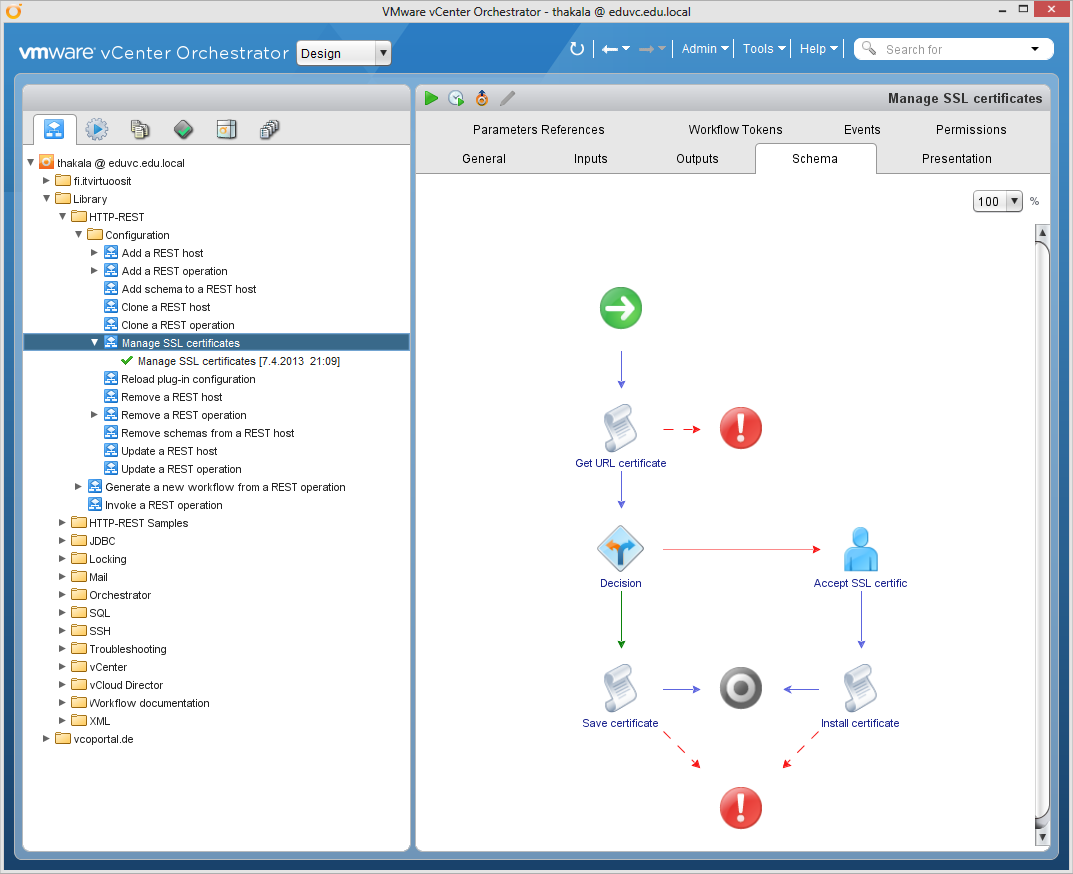Viewport: 1073px width, 874px height.
Task: Click the search magnifier icon
Action: (x=868, y=49)
